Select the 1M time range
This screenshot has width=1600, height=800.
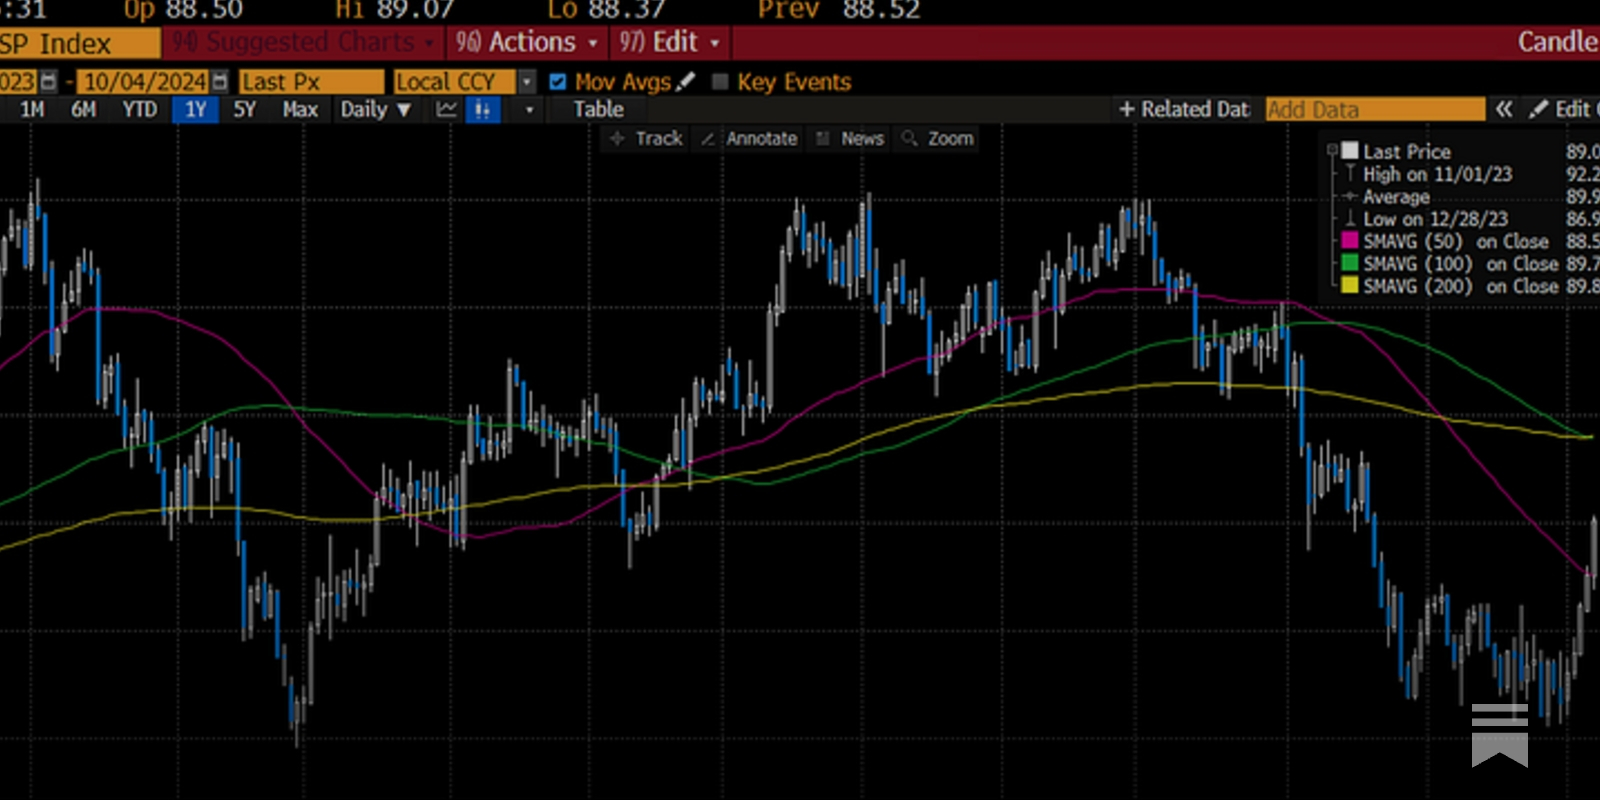pyautogui.click(x=33, y=110)
